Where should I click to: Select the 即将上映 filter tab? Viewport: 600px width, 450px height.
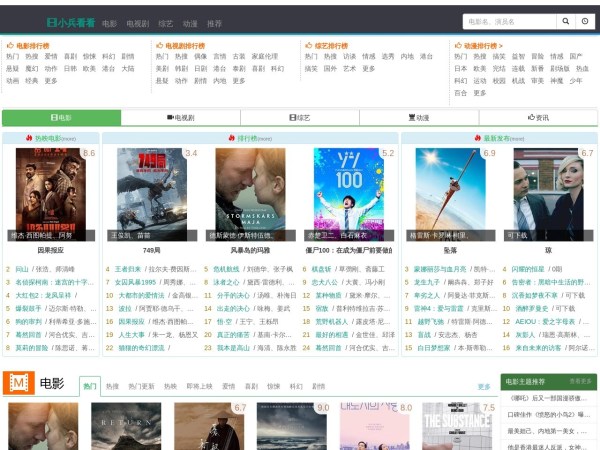pos(201,386)
